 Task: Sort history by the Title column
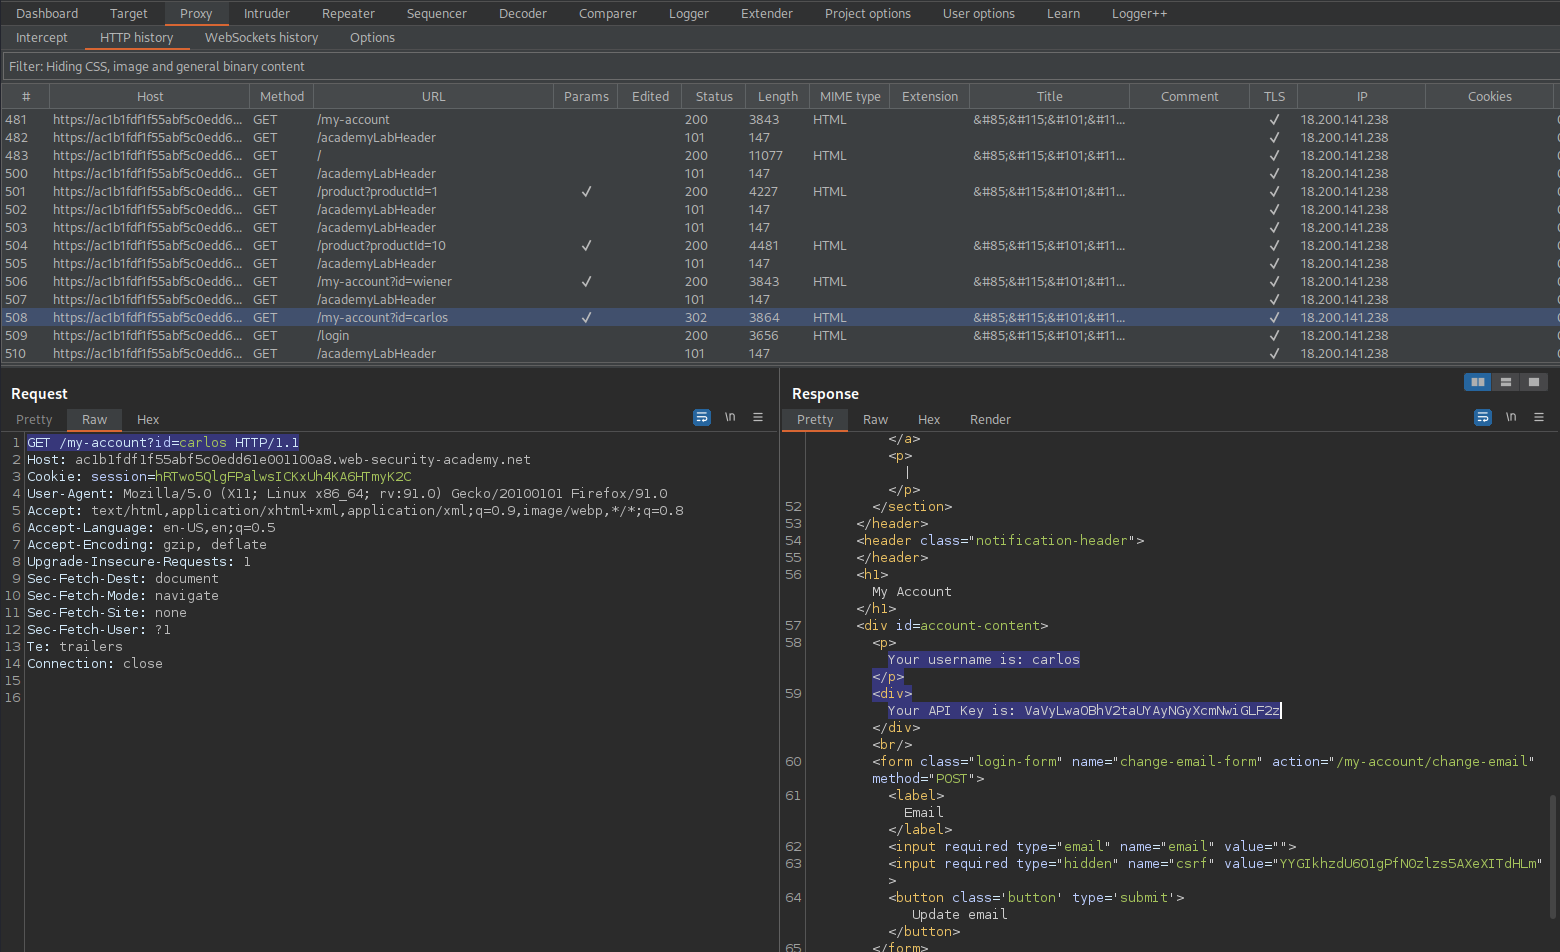[1050, 96]
